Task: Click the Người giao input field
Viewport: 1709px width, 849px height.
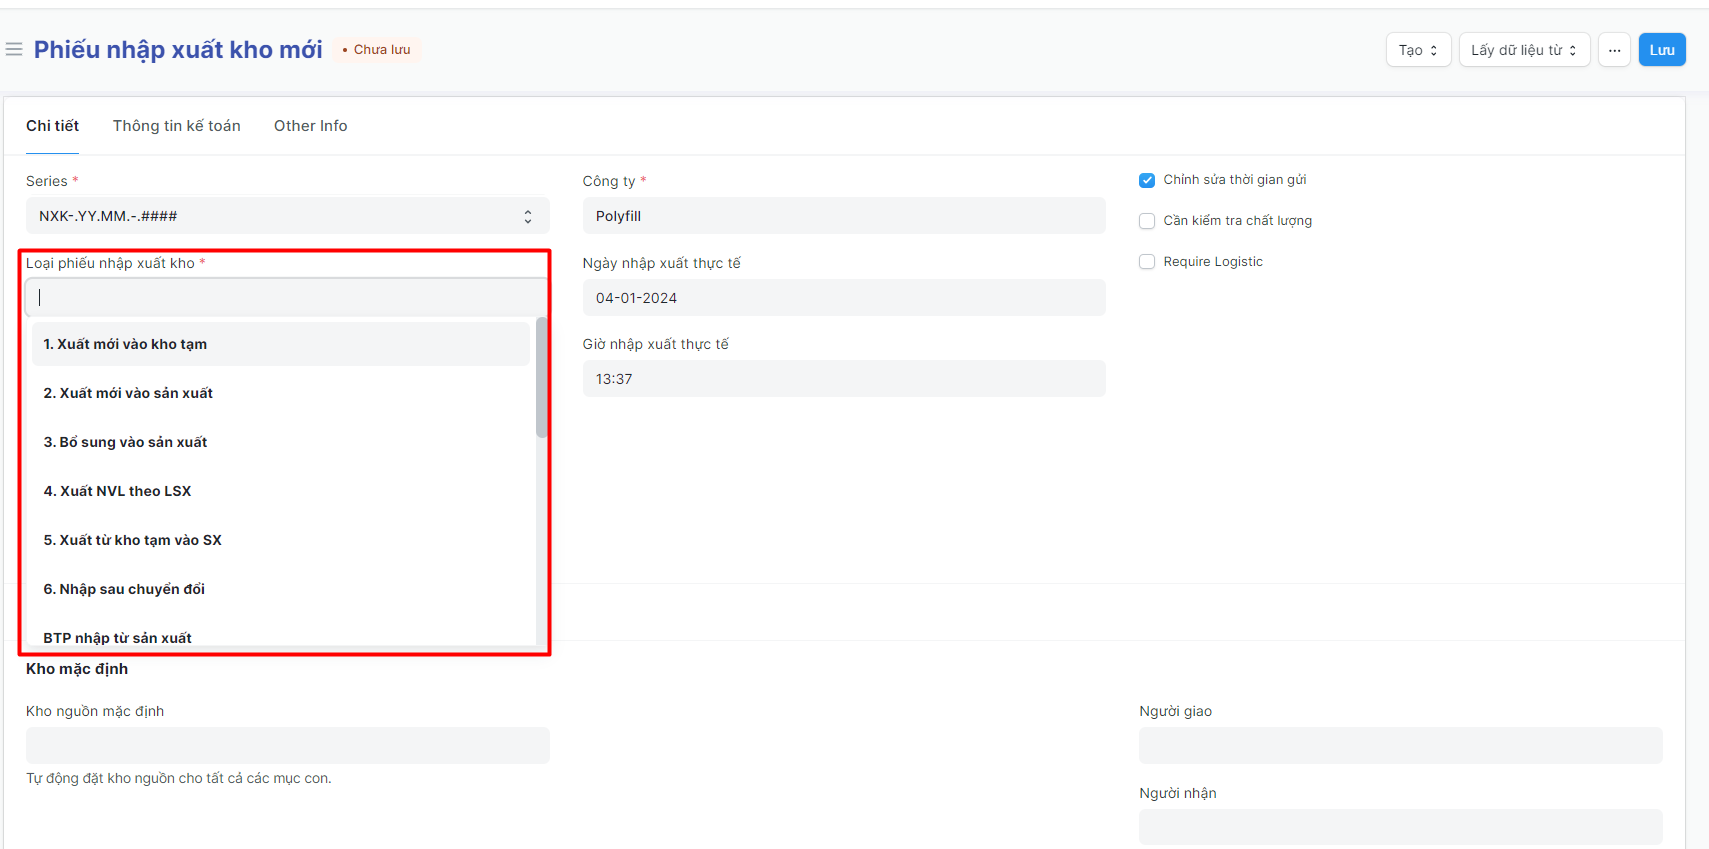Action: point(1399,745)
